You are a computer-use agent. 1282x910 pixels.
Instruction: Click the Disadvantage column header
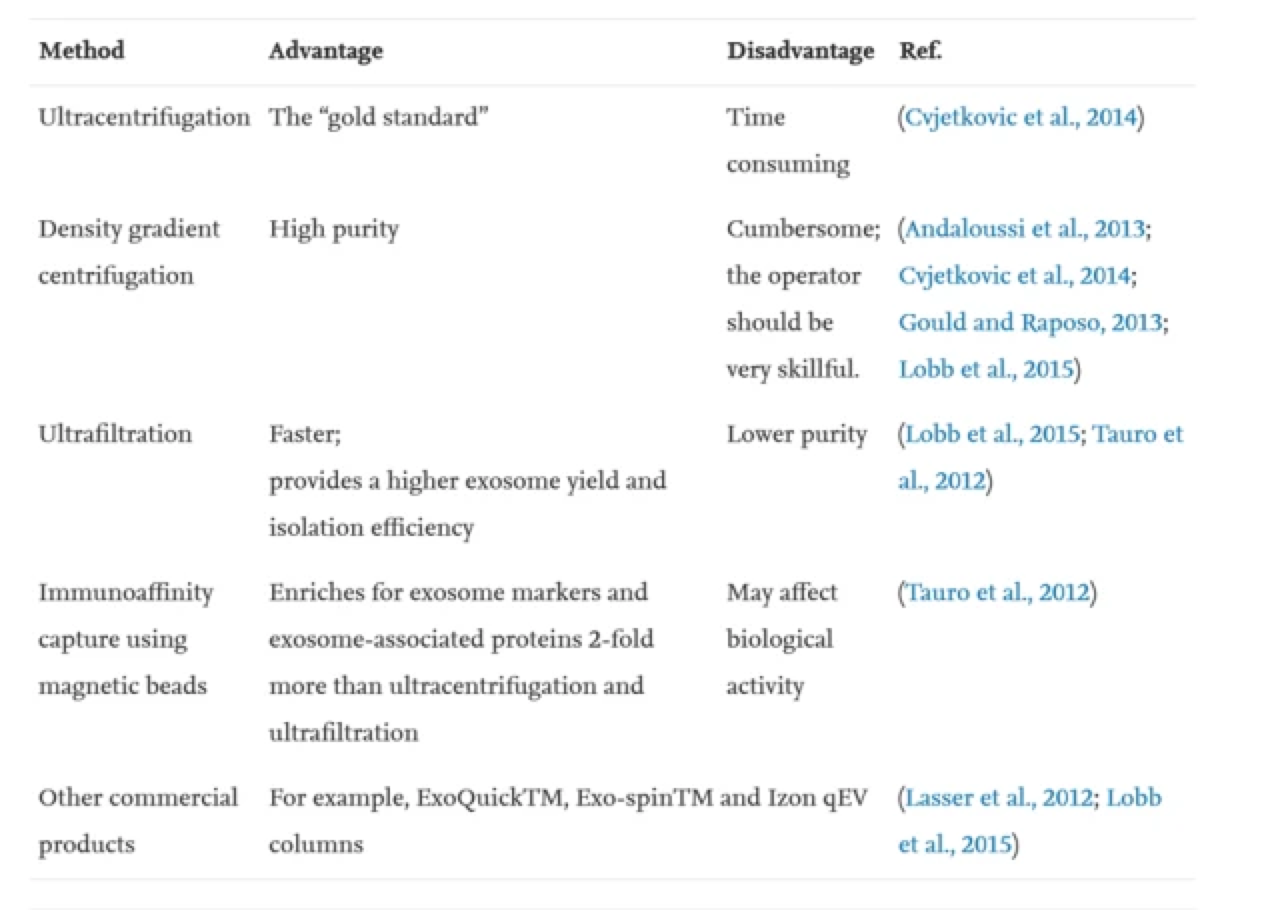800,50
